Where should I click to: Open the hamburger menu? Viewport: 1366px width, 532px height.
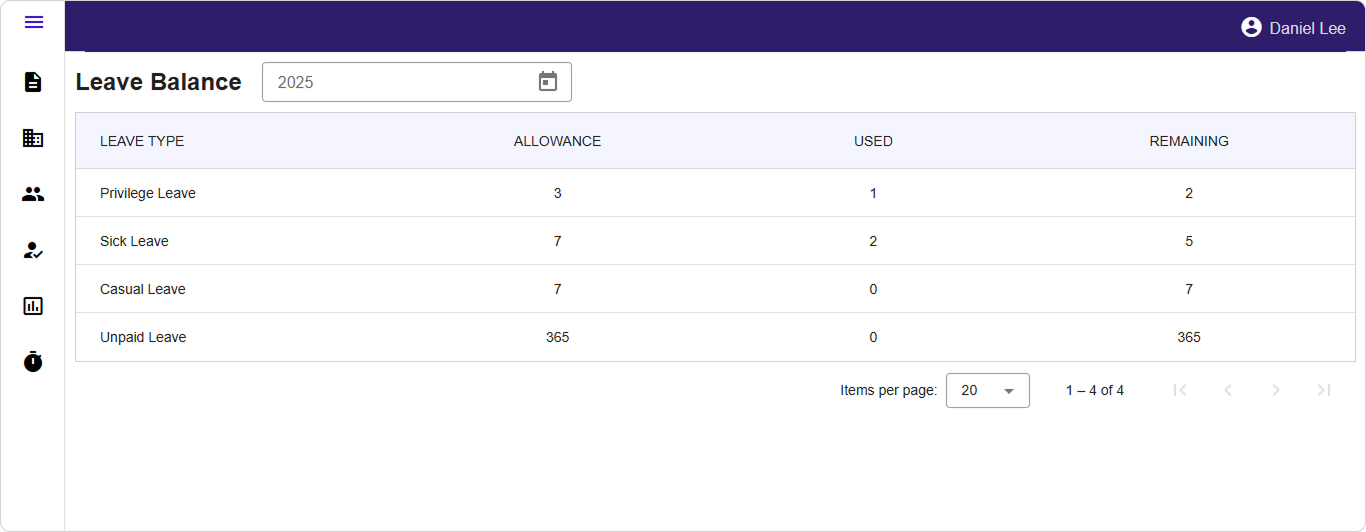(x=34, y=22)
